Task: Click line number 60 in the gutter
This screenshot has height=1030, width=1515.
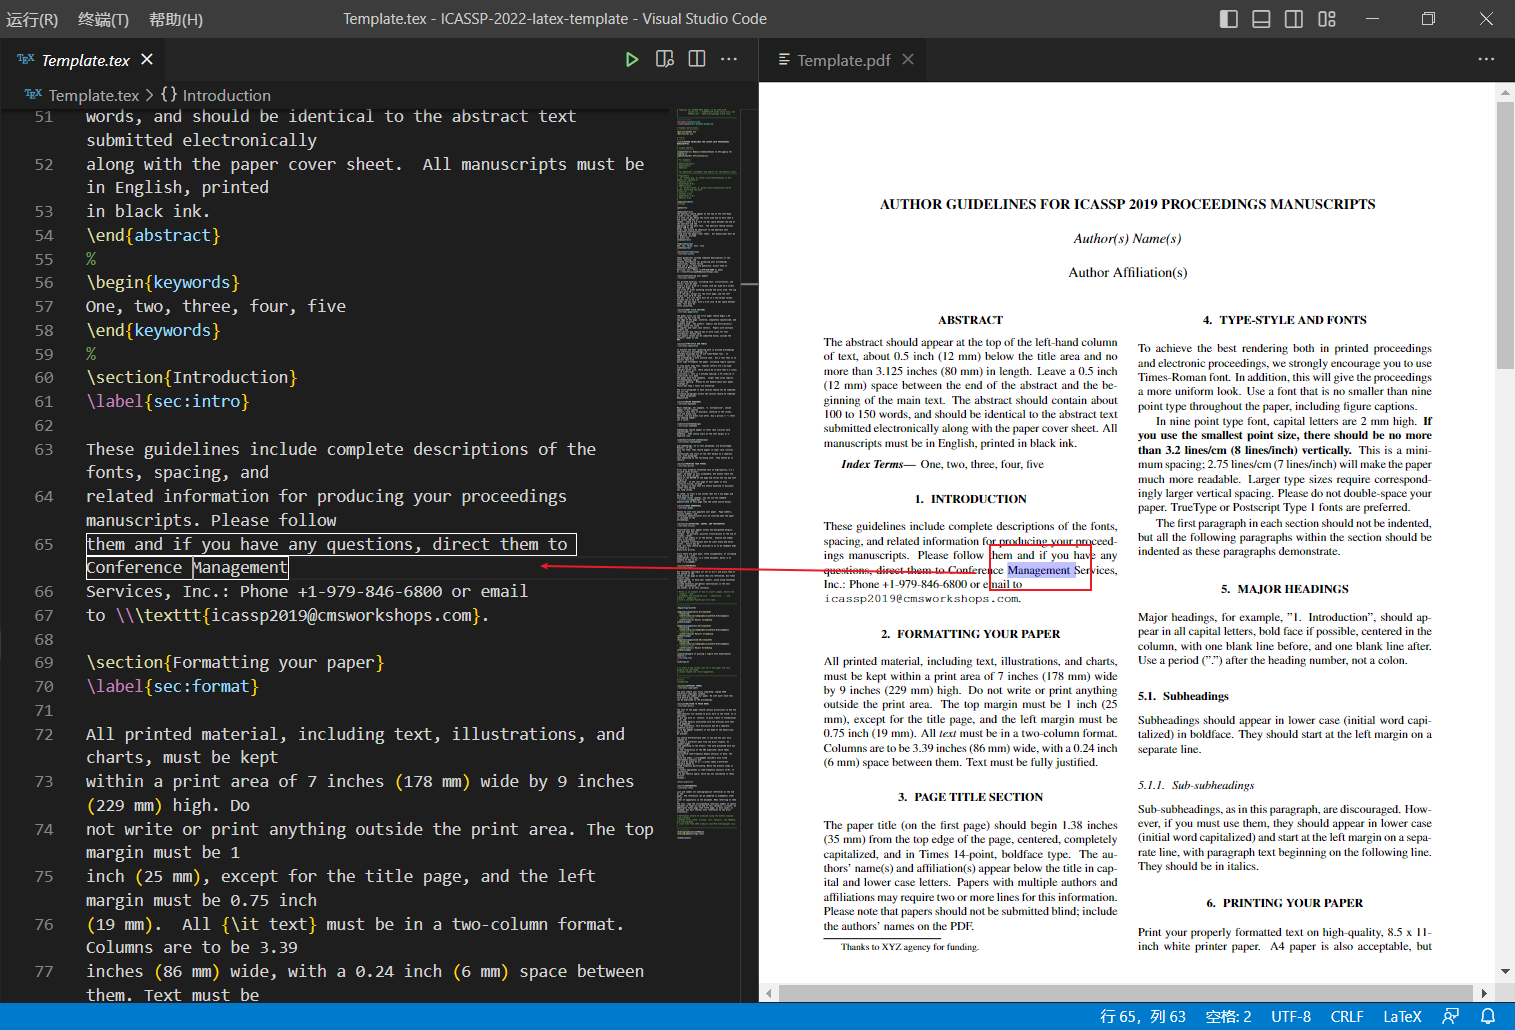Action: pyautogui.click(x=44, y=377)
